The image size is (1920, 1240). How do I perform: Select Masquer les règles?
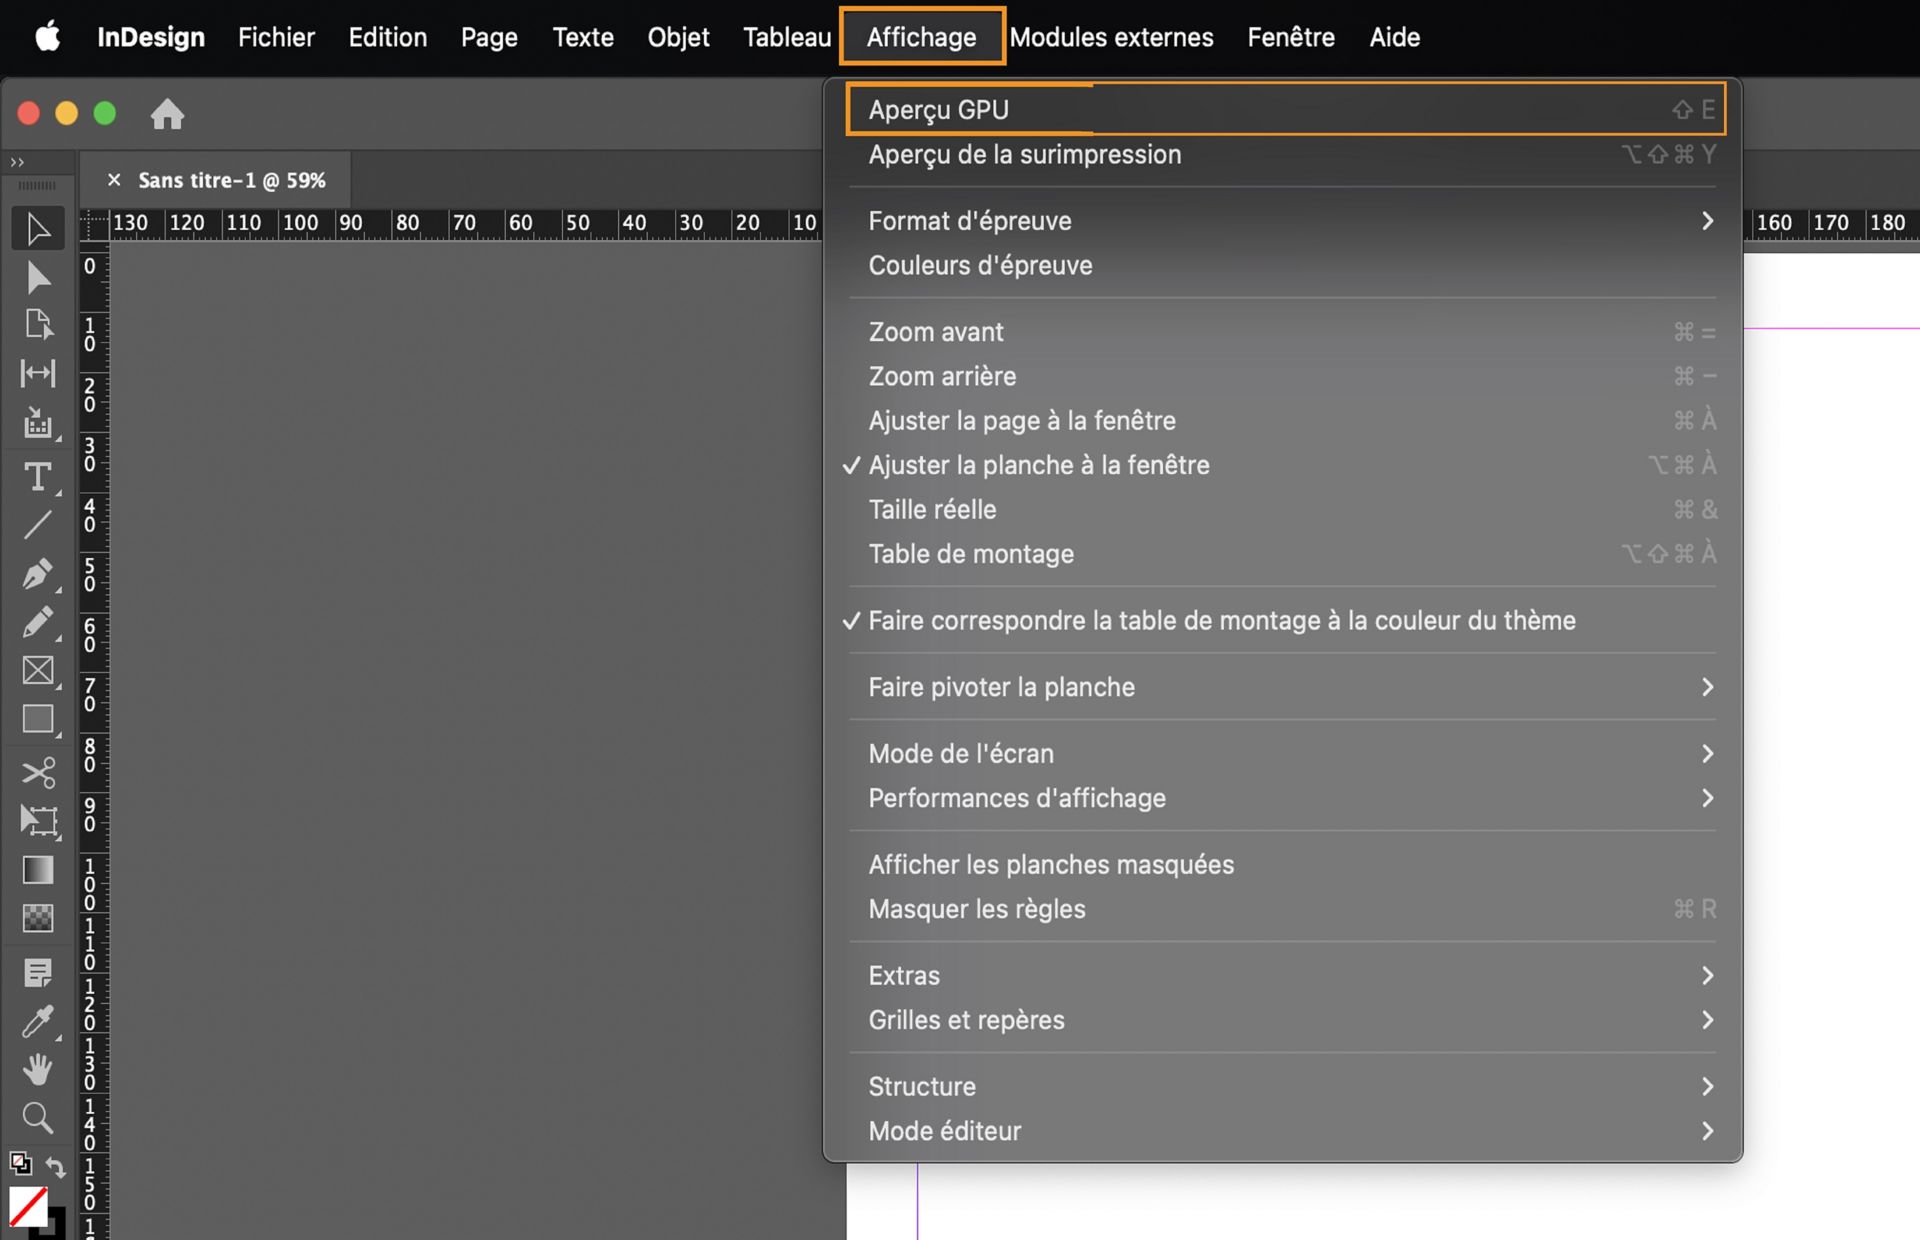(977, 909)
